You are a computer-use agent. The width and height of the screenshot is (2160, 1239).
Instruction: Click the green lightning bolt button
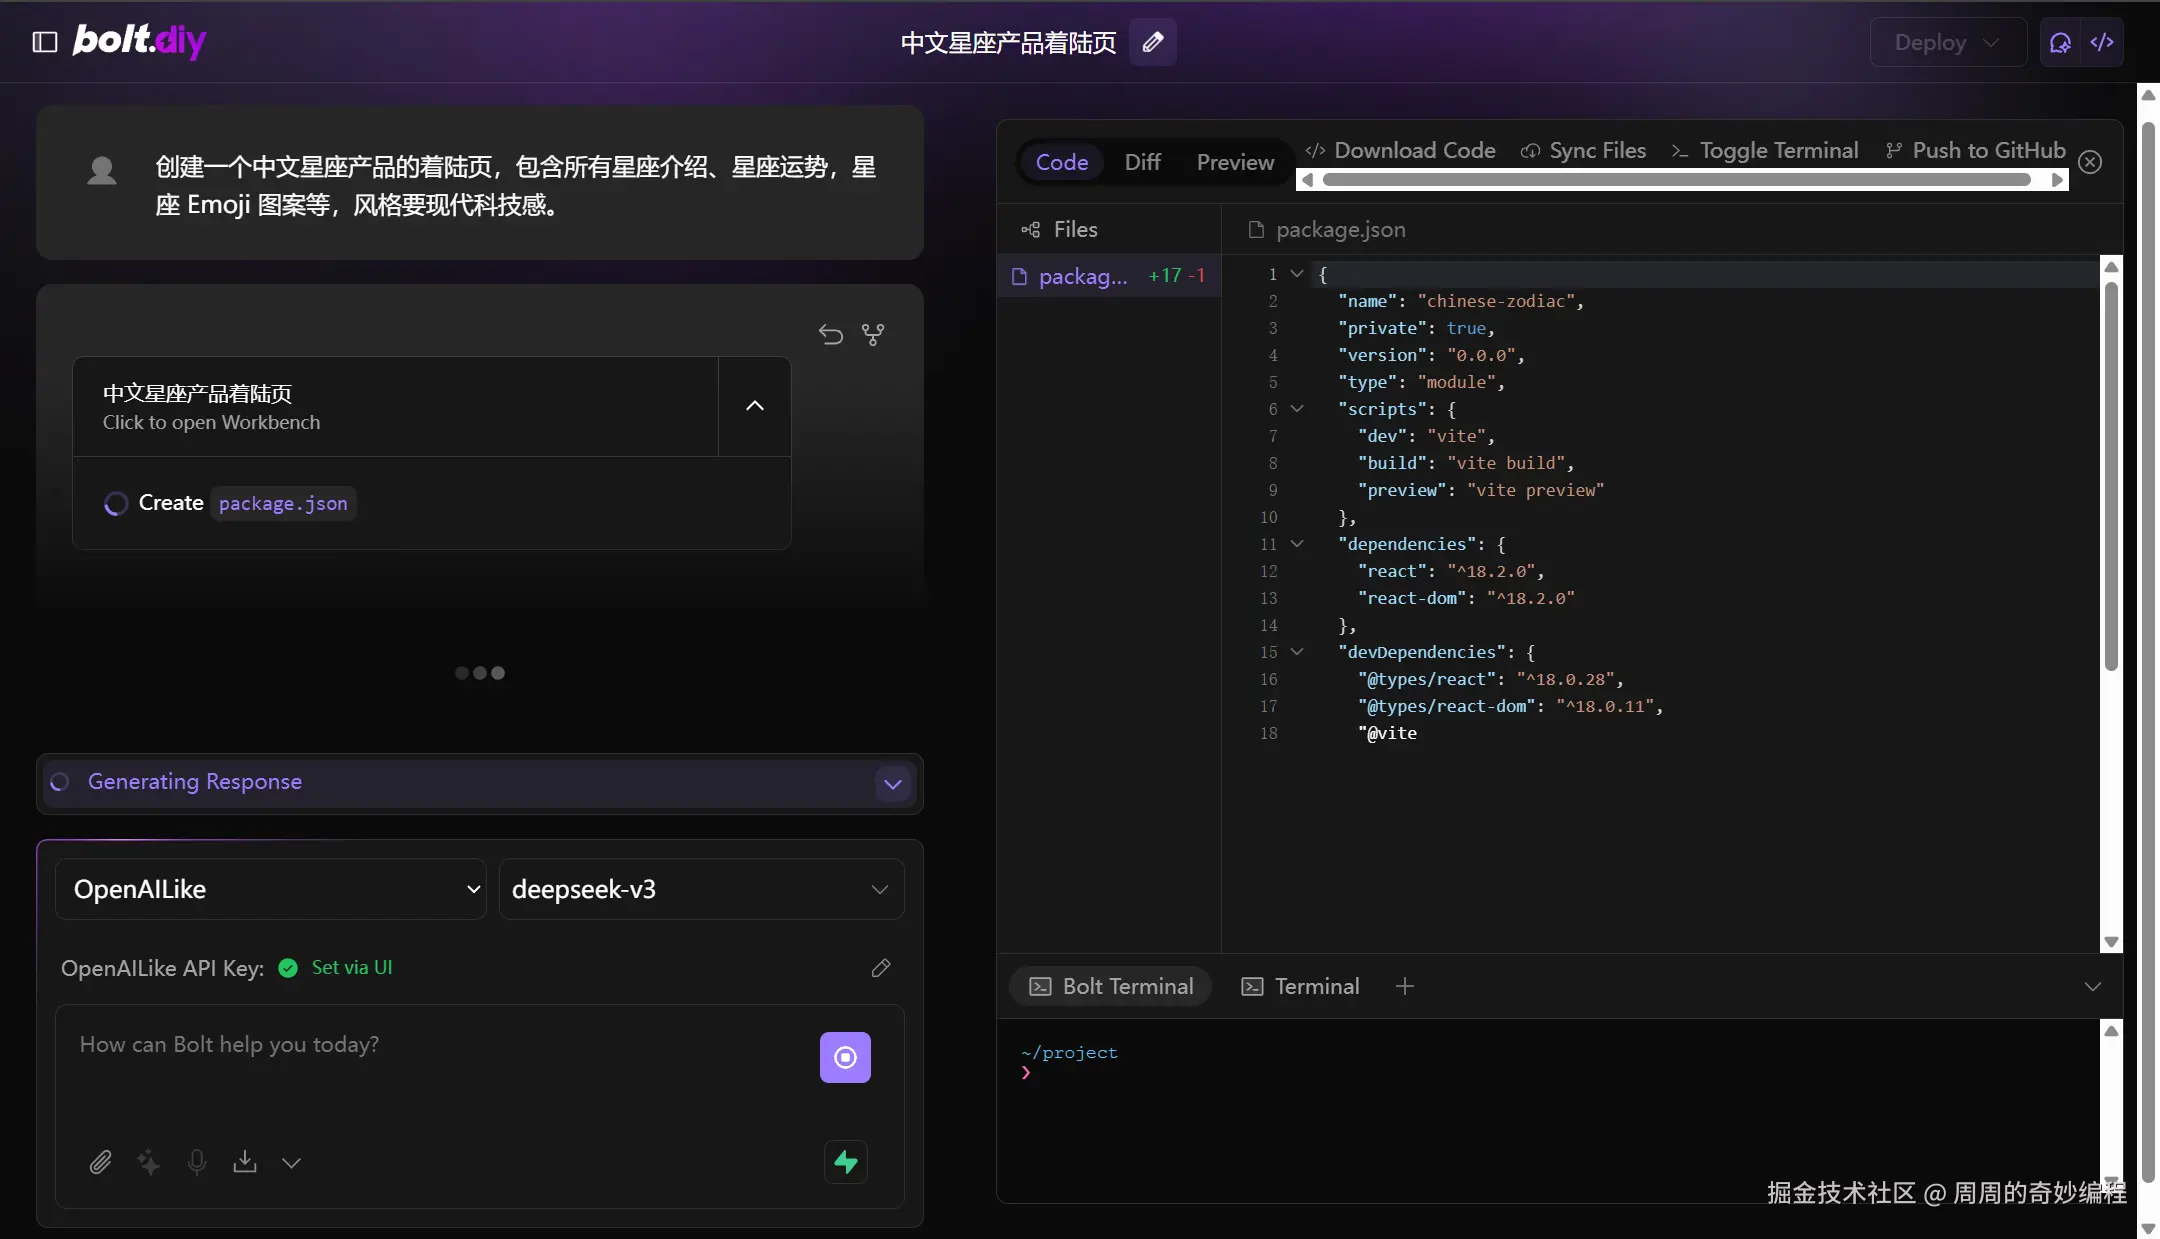point(846,1162)
